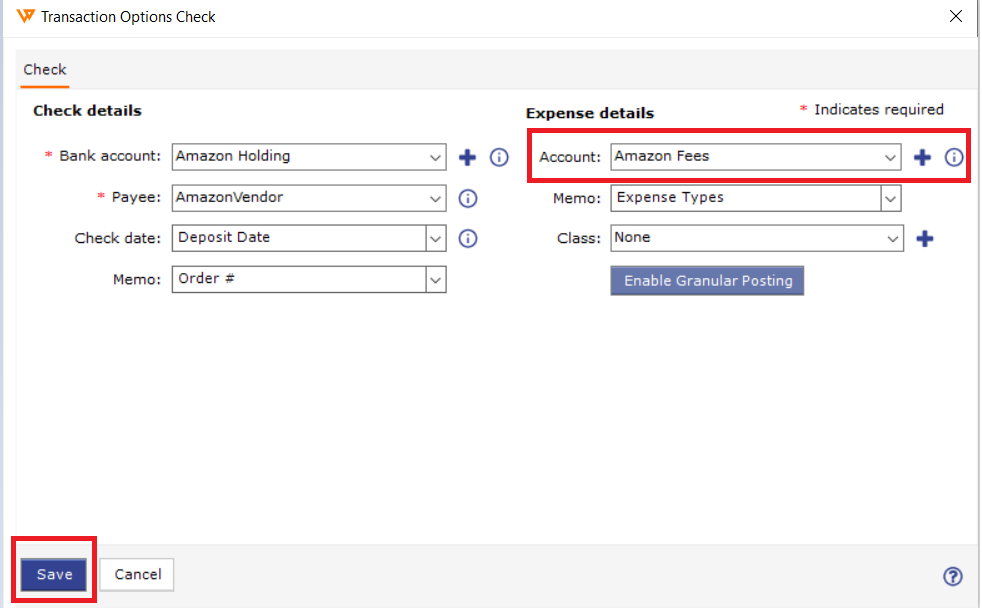Select the Check tab
The image size is (982, 608).
[44, 70]
